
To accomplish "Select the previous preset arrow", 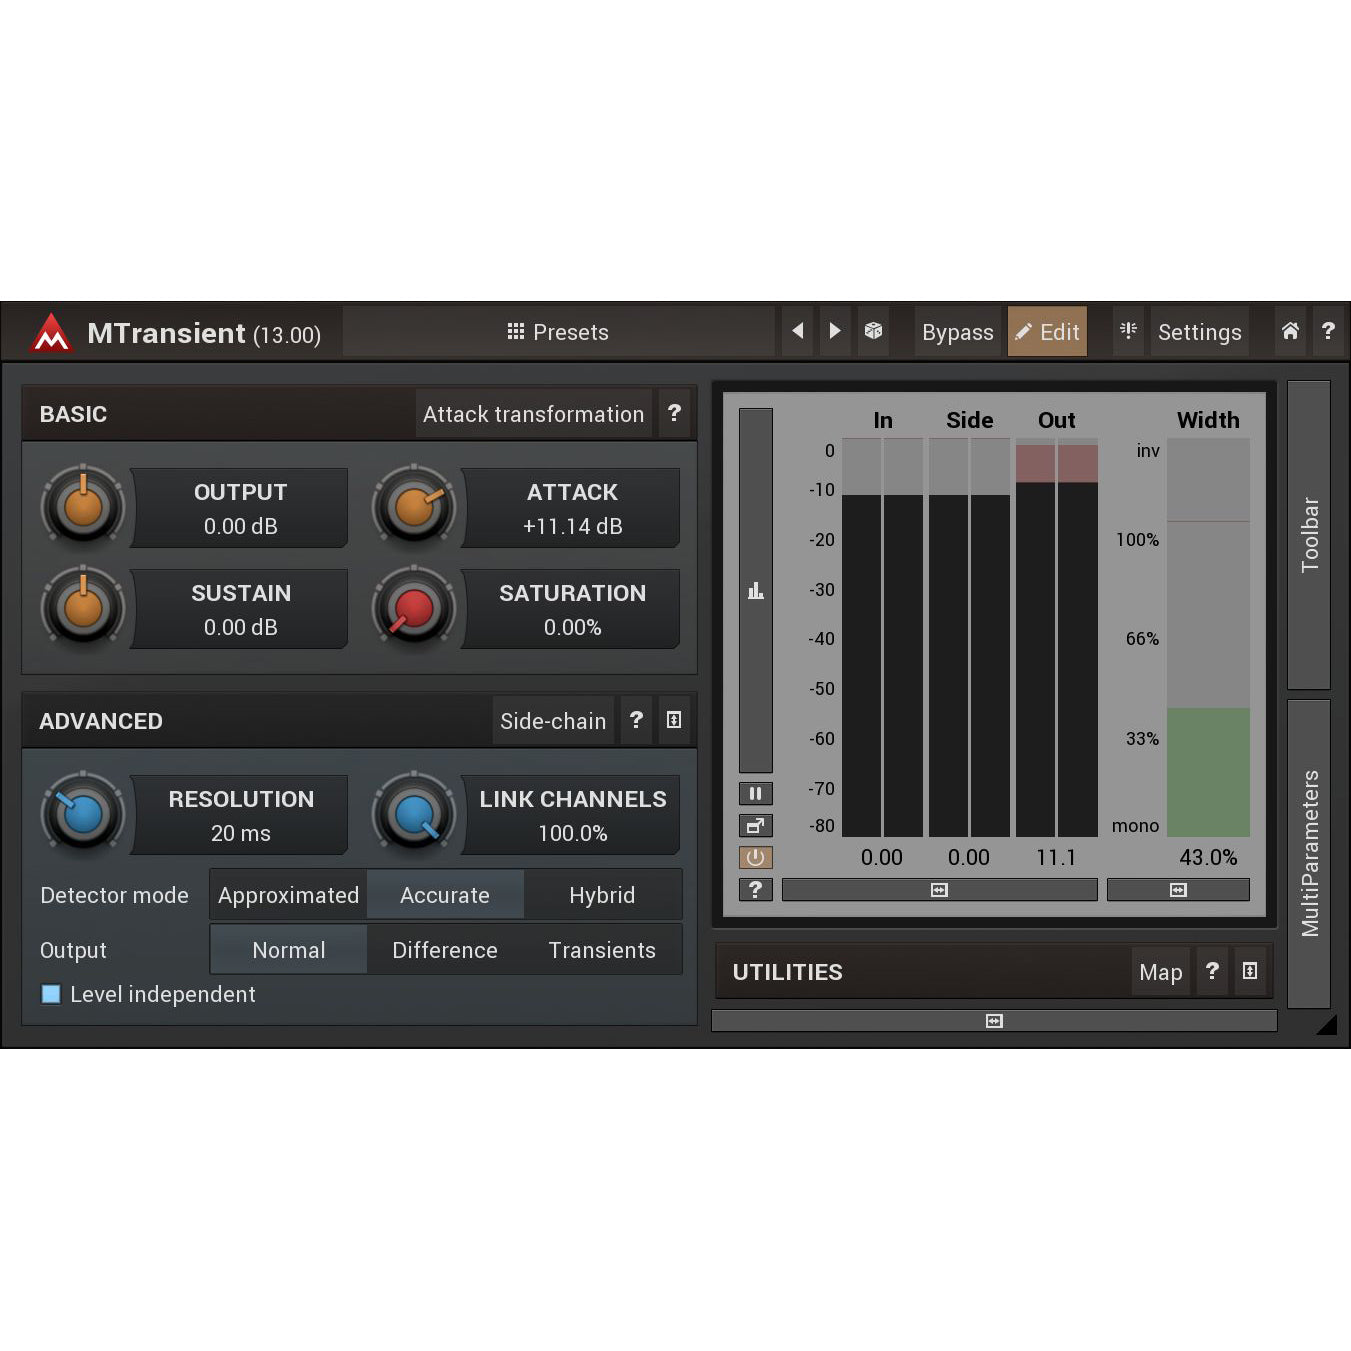I will point(797,331).
